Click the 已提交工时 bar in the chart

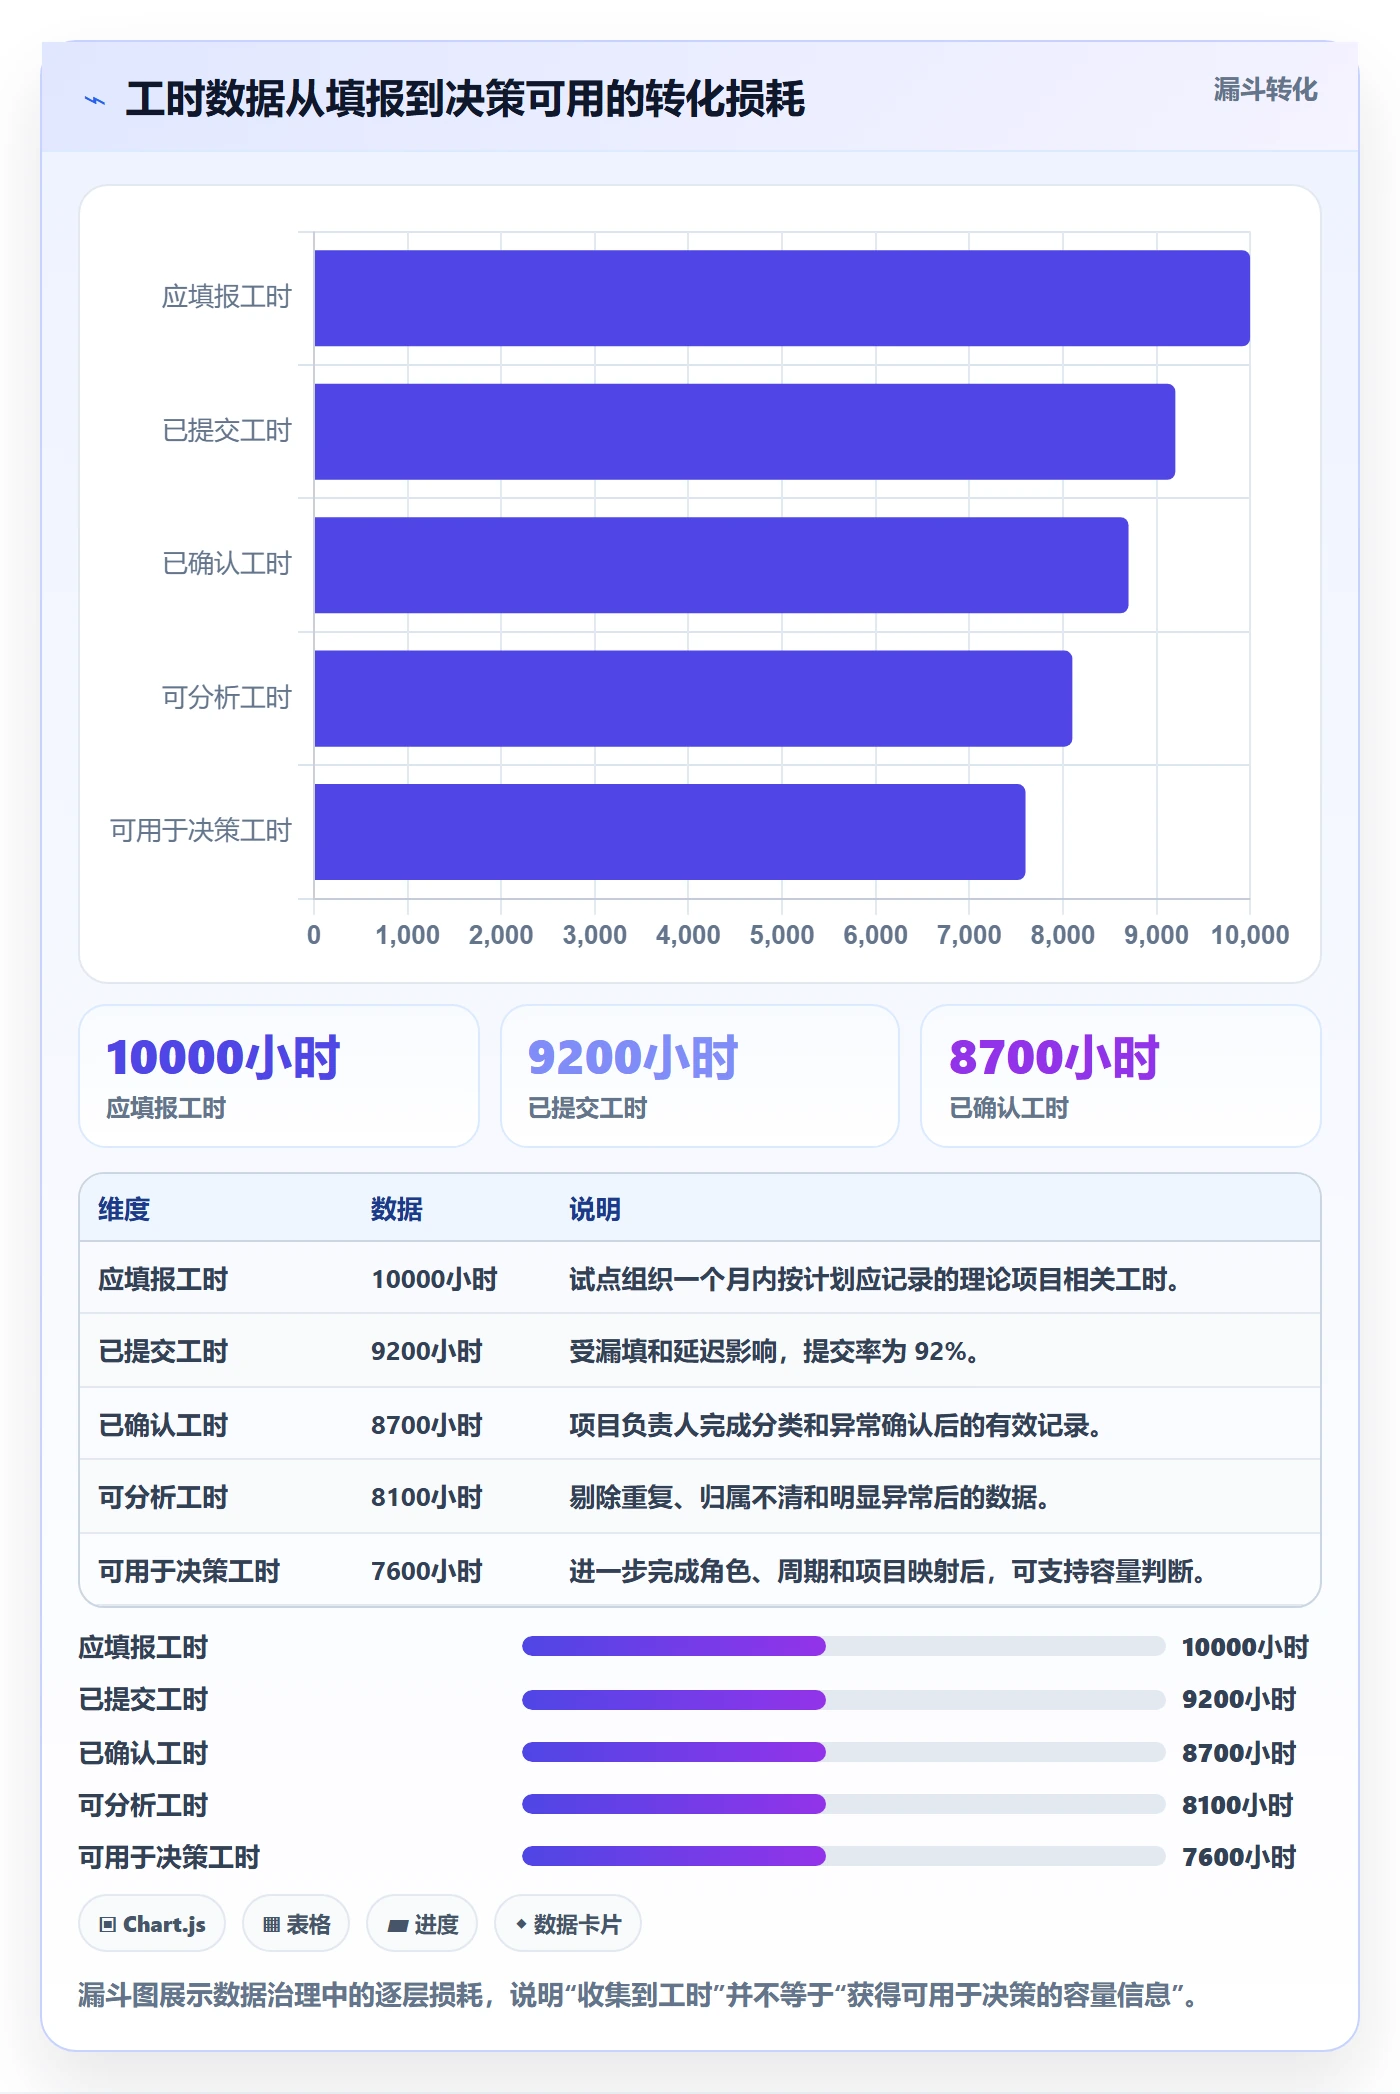745,432
